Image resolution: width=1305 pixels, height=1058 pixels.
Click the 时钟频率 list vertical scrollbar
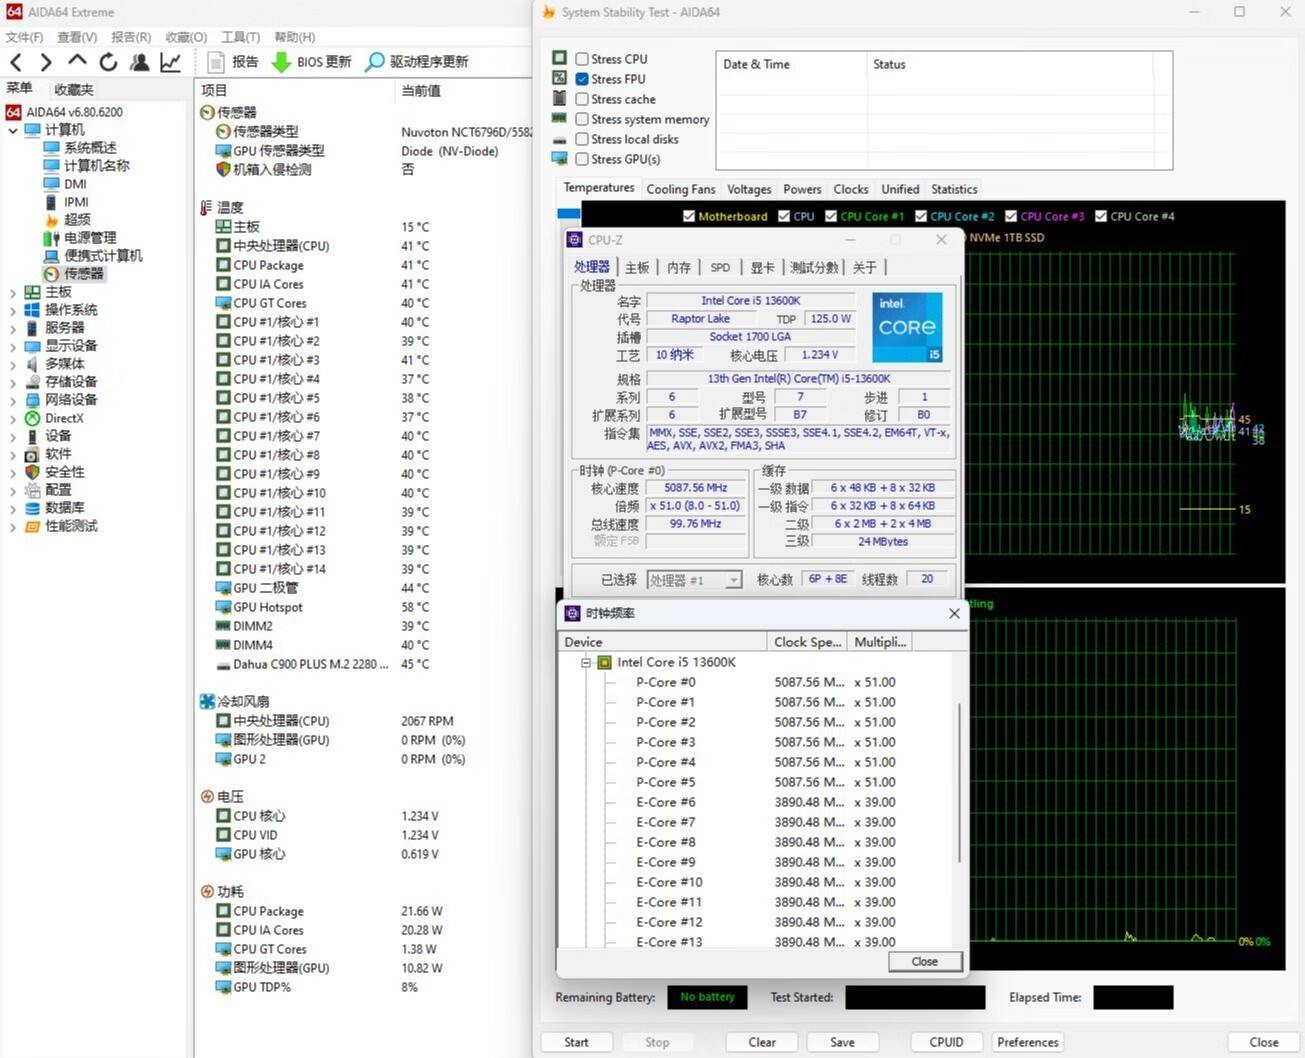point(960,782)
